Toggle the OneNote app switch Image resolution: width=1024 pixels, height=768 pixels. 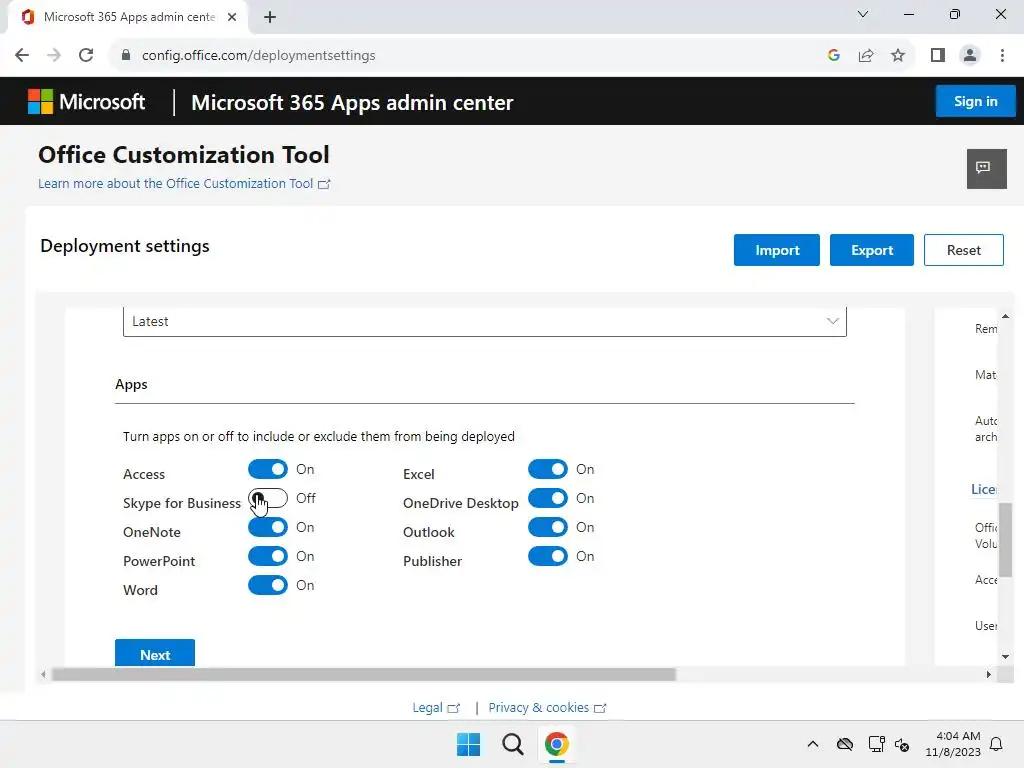pyautogui.click(x=268, y=527)
